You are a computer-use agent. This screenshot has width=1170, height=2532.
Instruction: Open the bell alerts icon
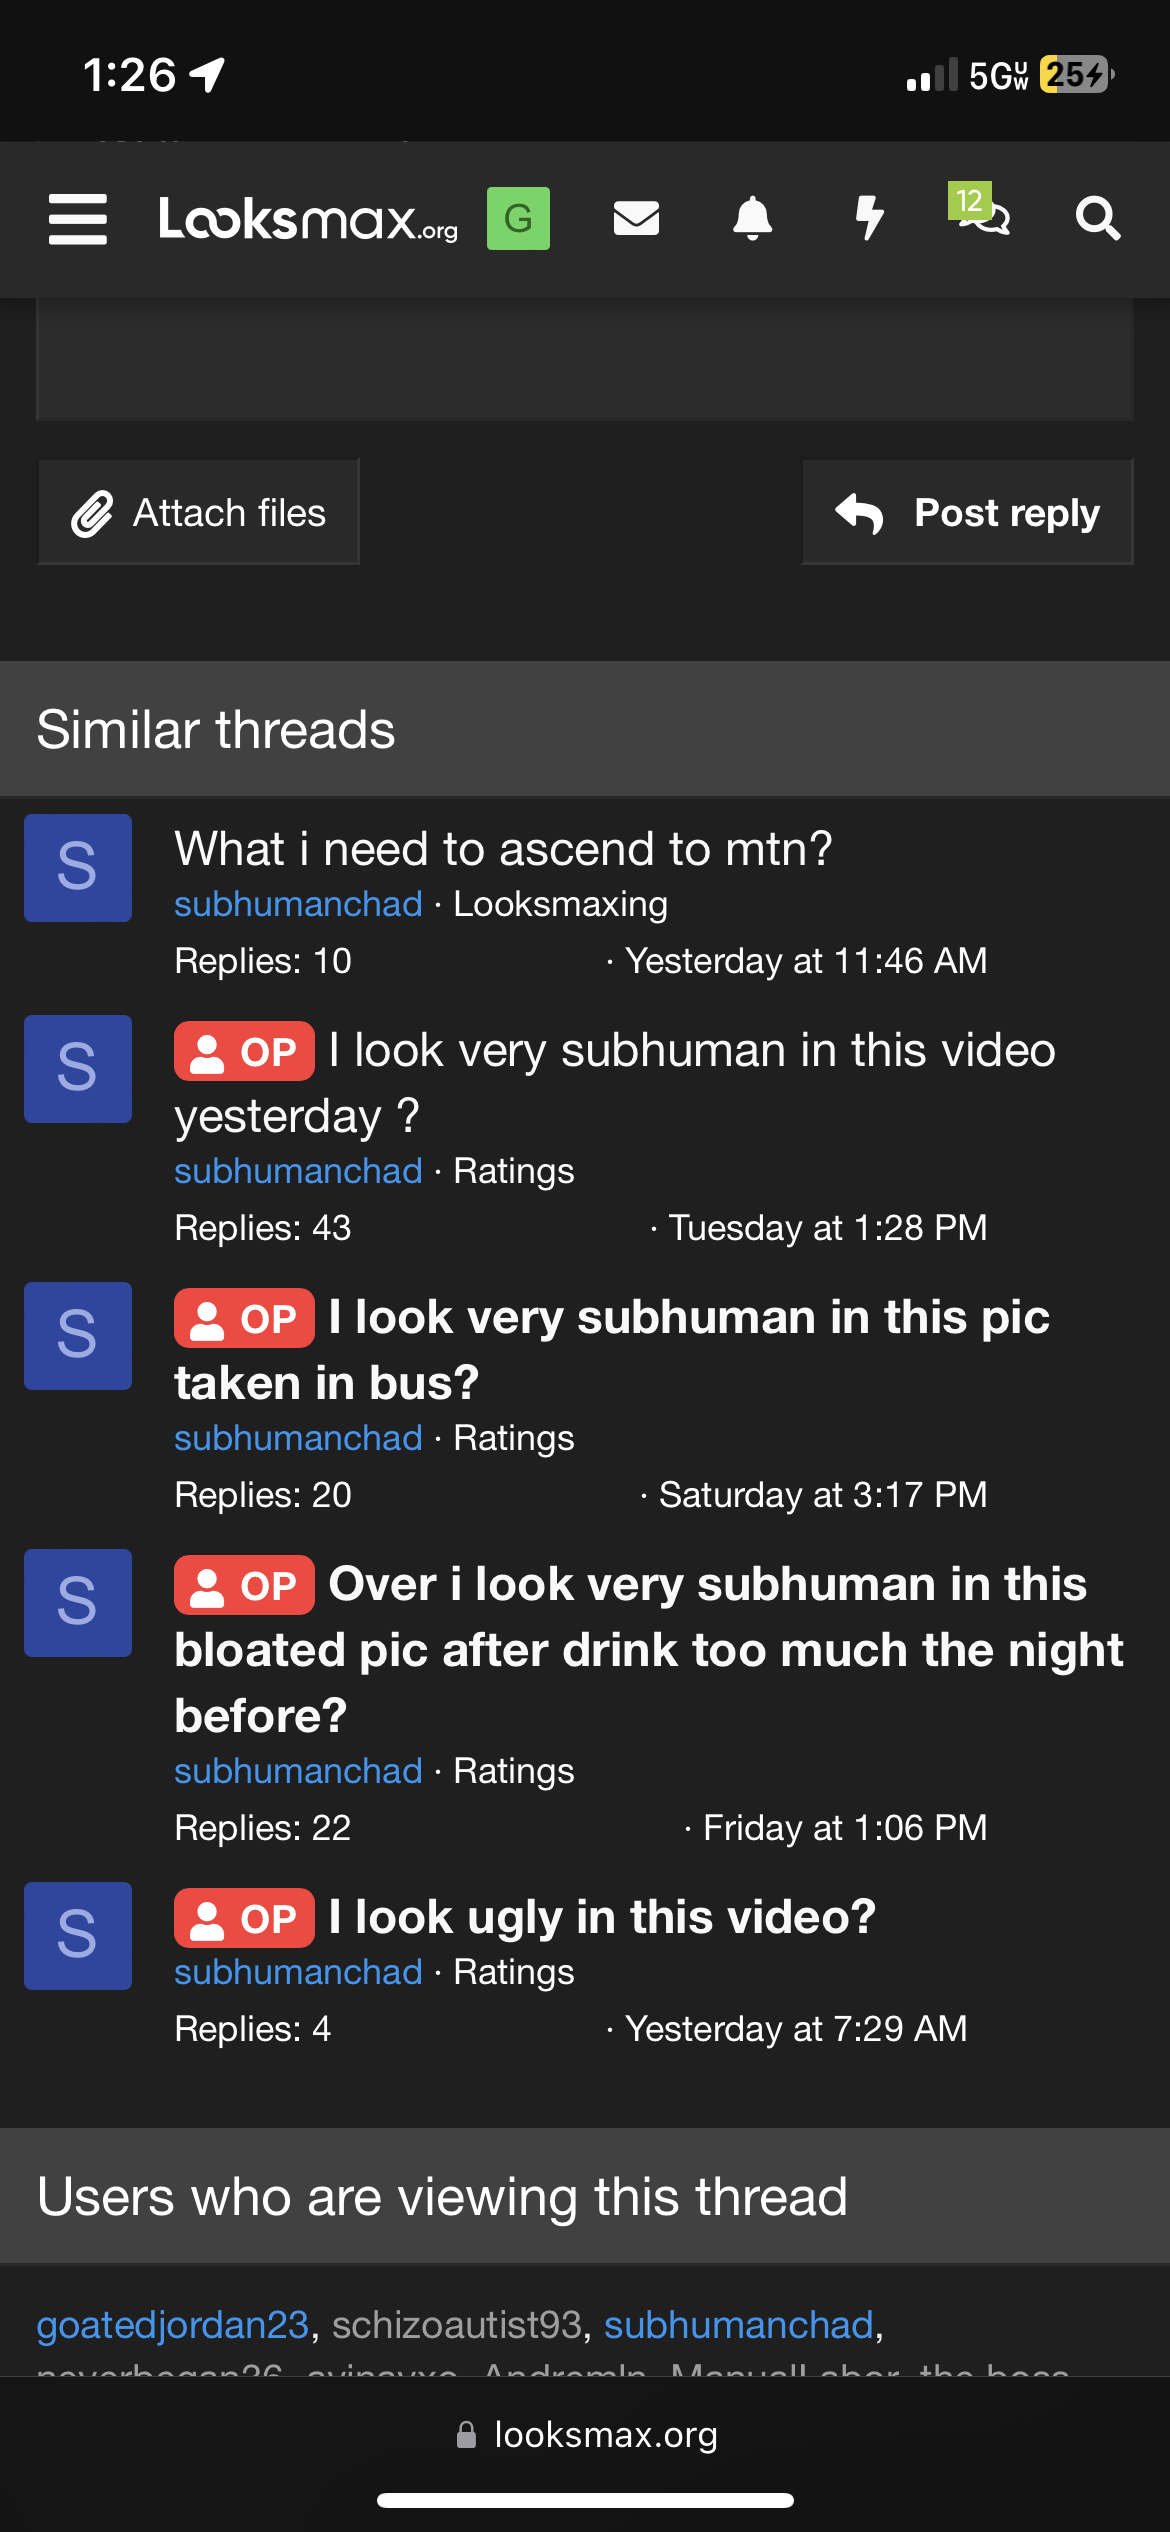753,218
